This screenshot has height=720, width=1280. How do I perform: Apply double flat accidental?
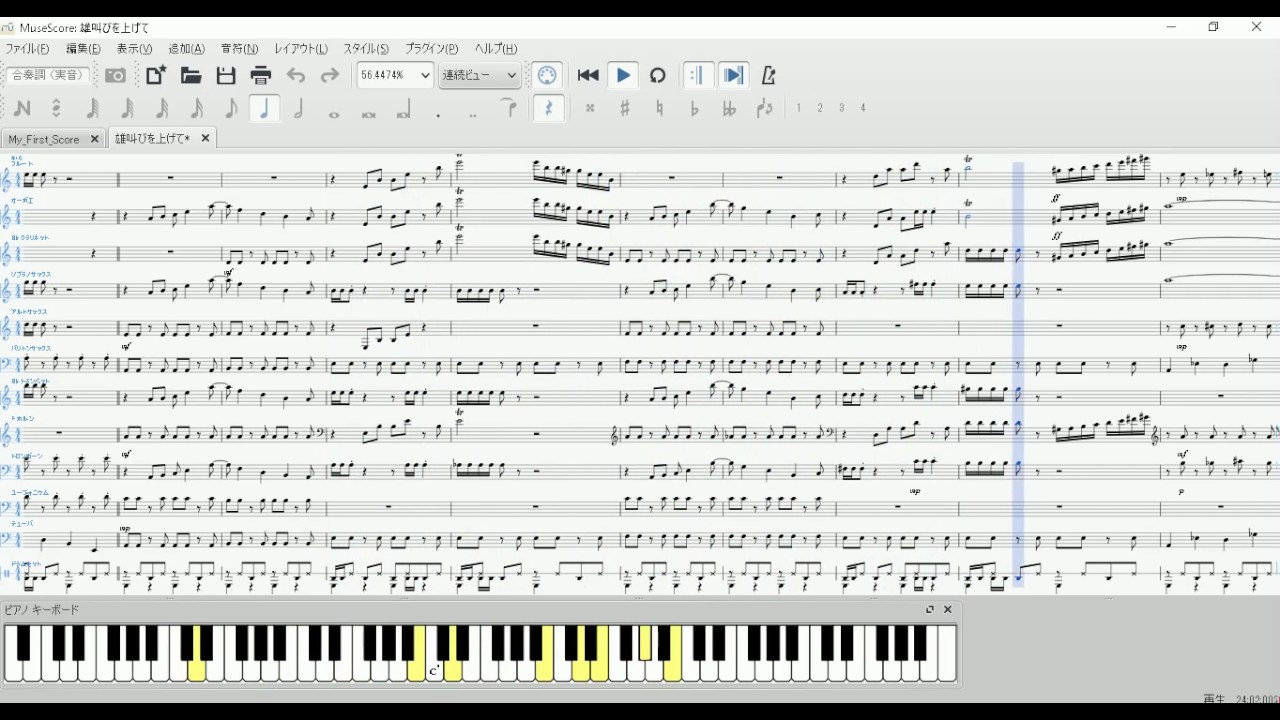point(729,108)
